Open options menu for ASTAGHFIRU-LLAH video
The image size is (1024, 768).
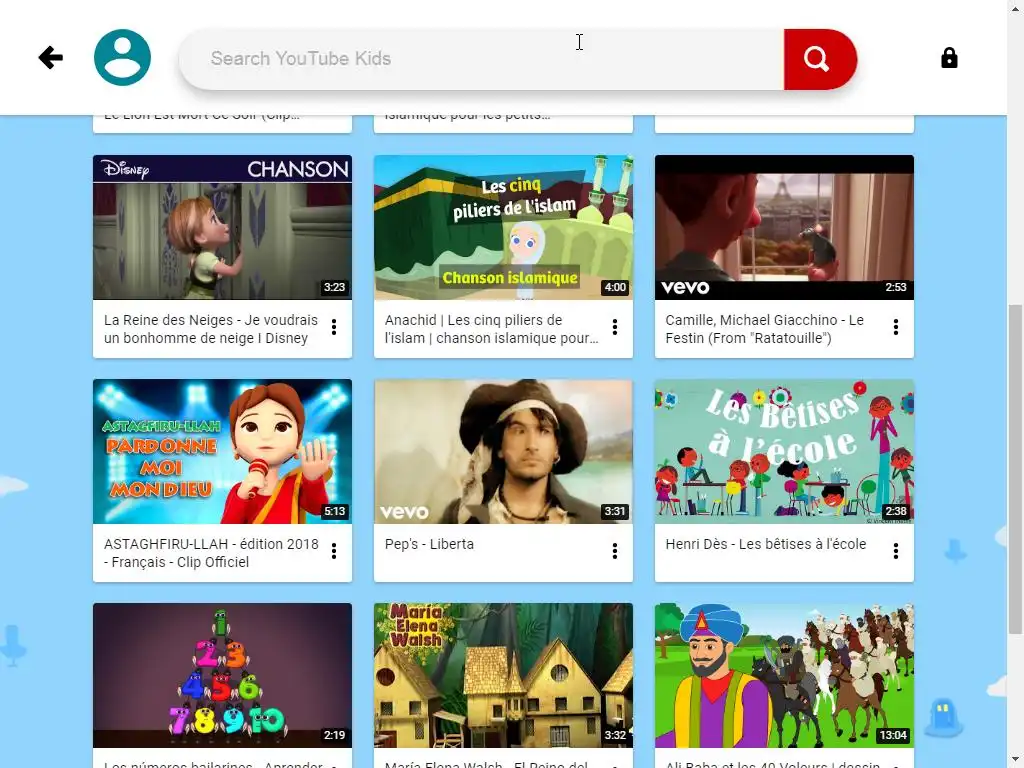coord(334,551)
